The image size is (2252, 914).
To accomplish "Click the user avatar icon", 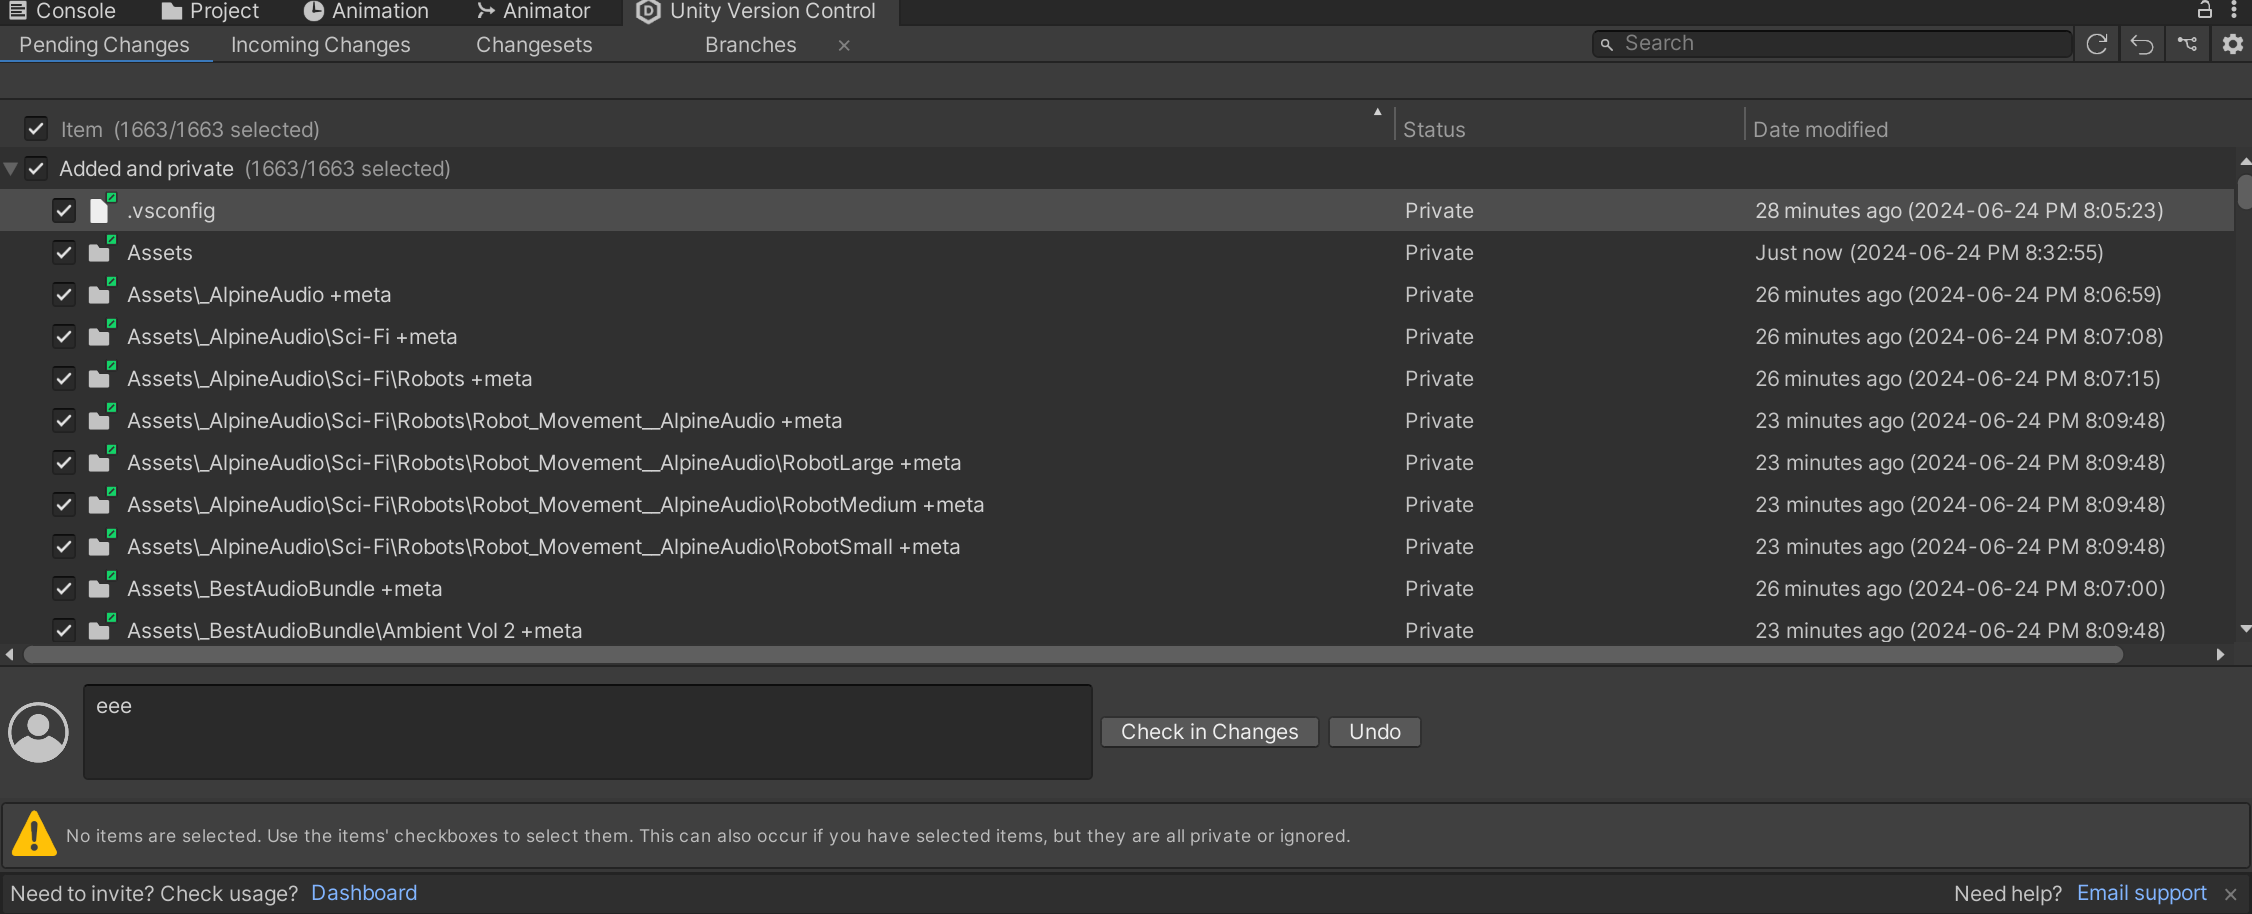I will pyautogui.click(x=37, y=731).
